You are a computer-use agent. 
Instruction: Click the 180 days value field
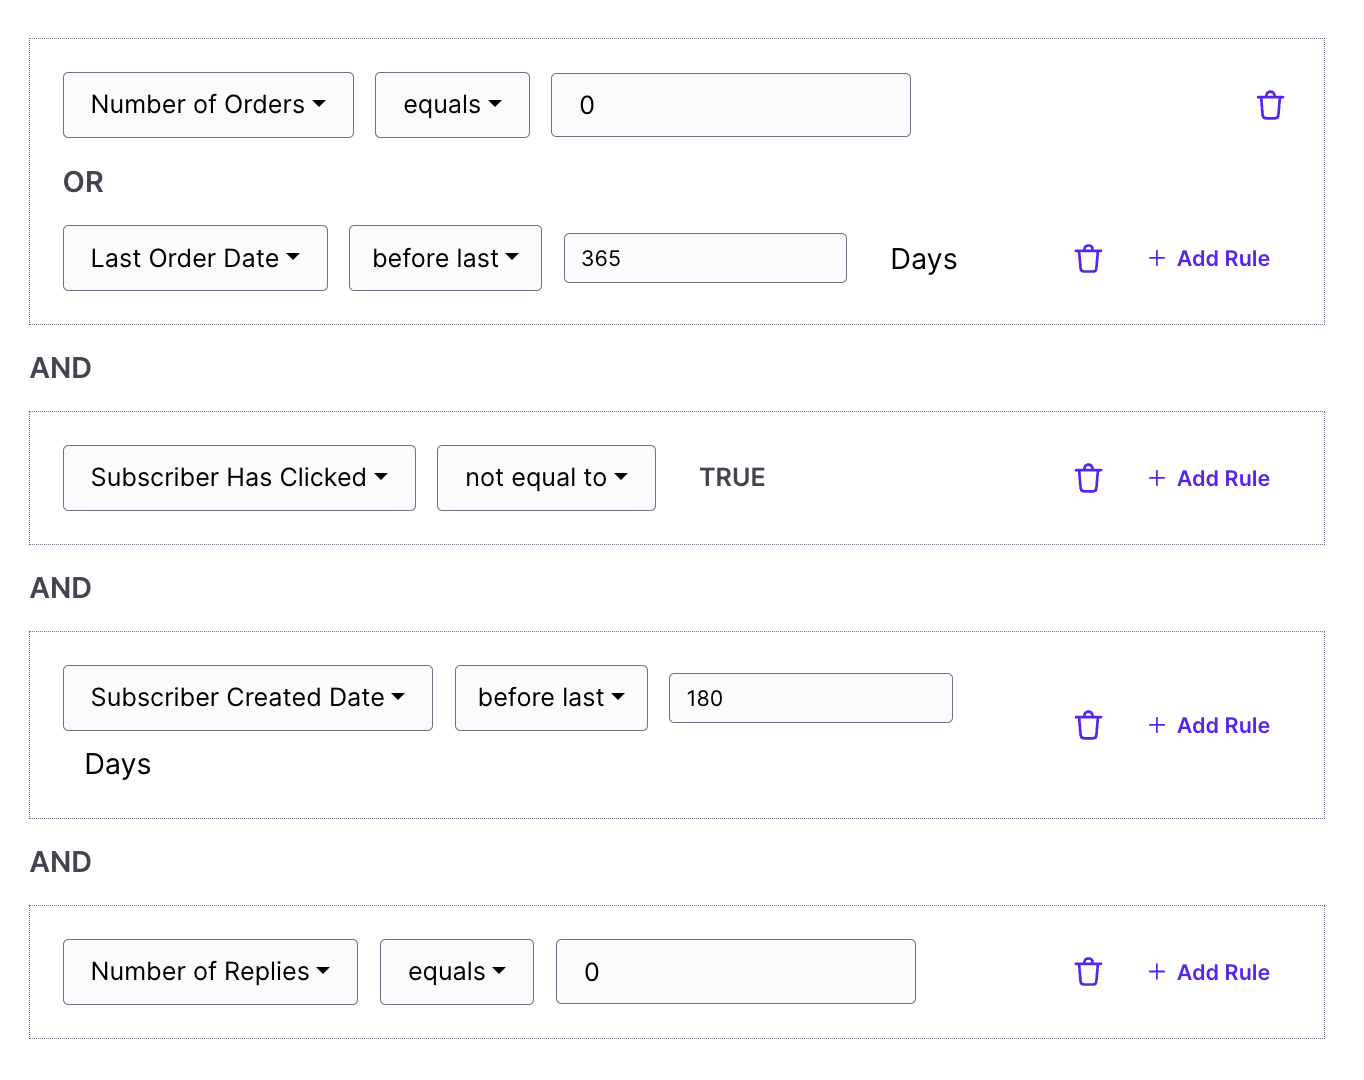(x=810, y=697)
